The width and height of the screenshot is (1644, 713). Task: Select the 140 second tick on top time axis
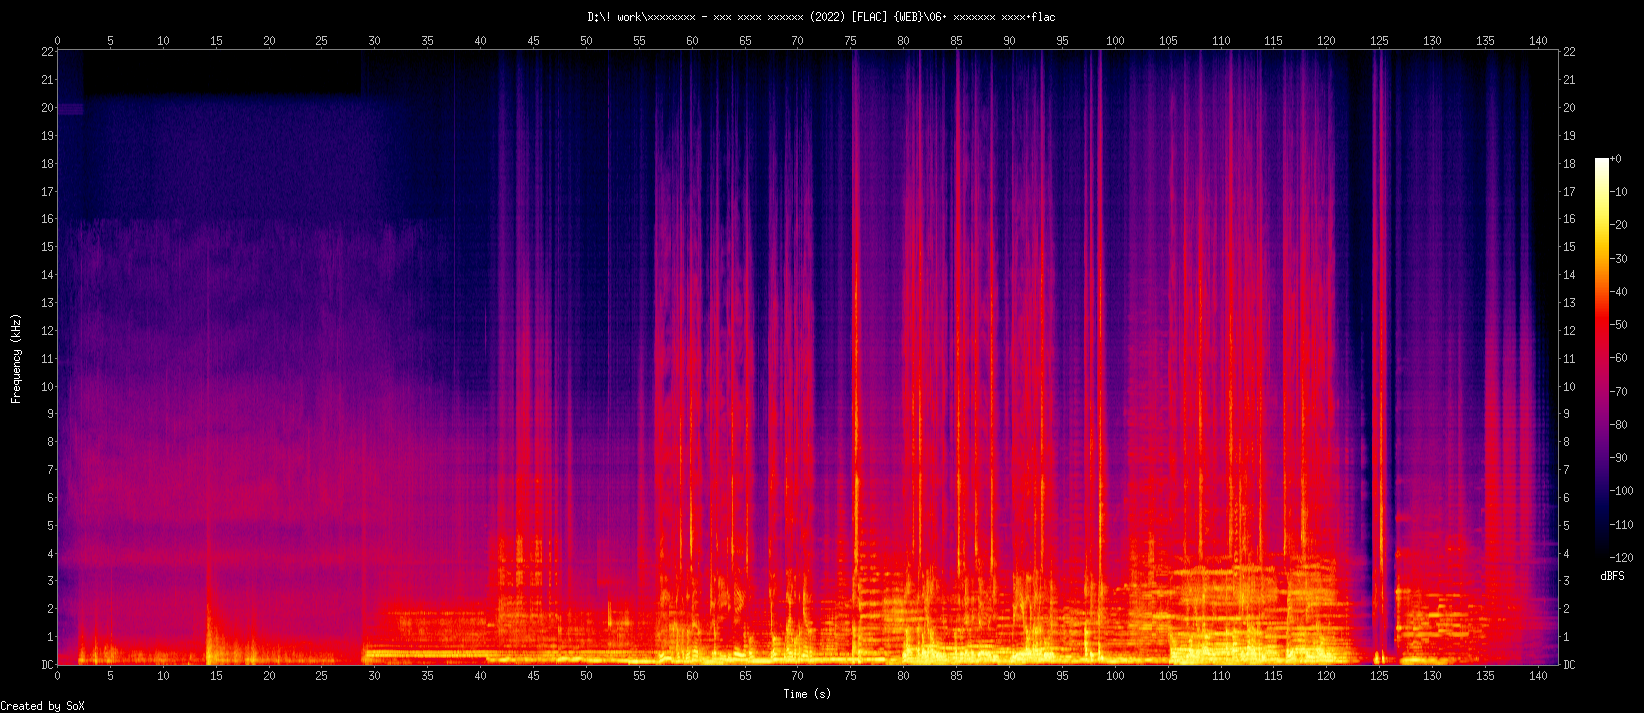click(1538, 41)
